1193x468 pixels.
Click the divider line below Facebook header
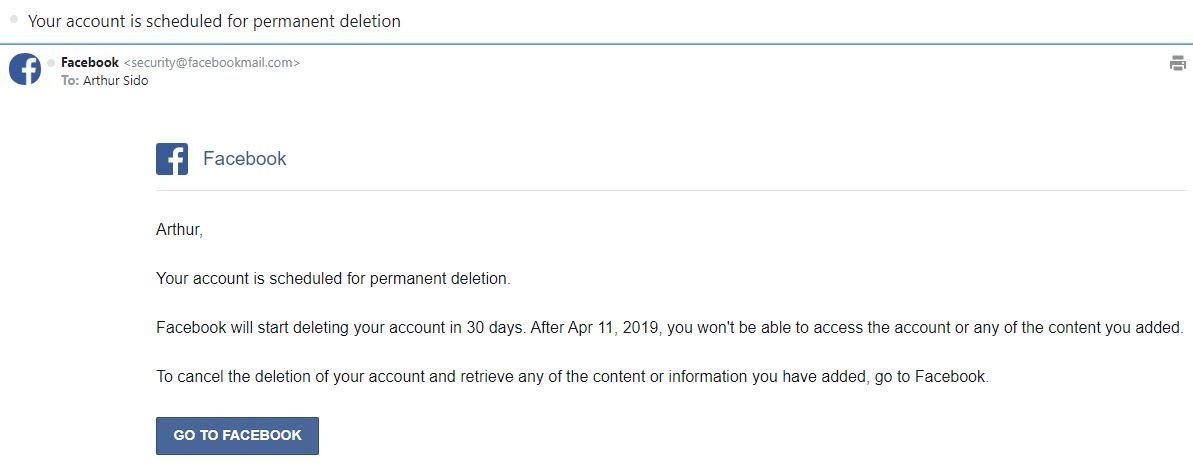(670, 190)
